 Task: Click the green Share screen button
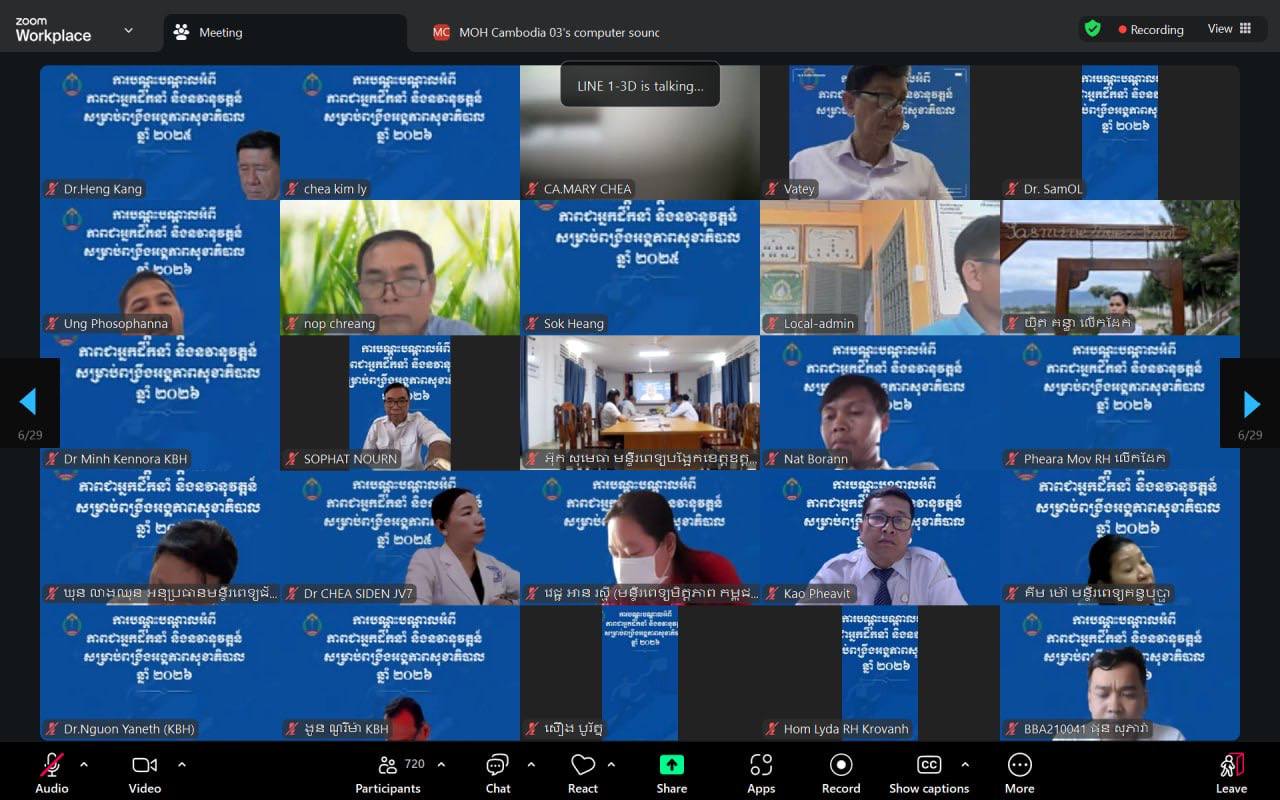[671, 765]
